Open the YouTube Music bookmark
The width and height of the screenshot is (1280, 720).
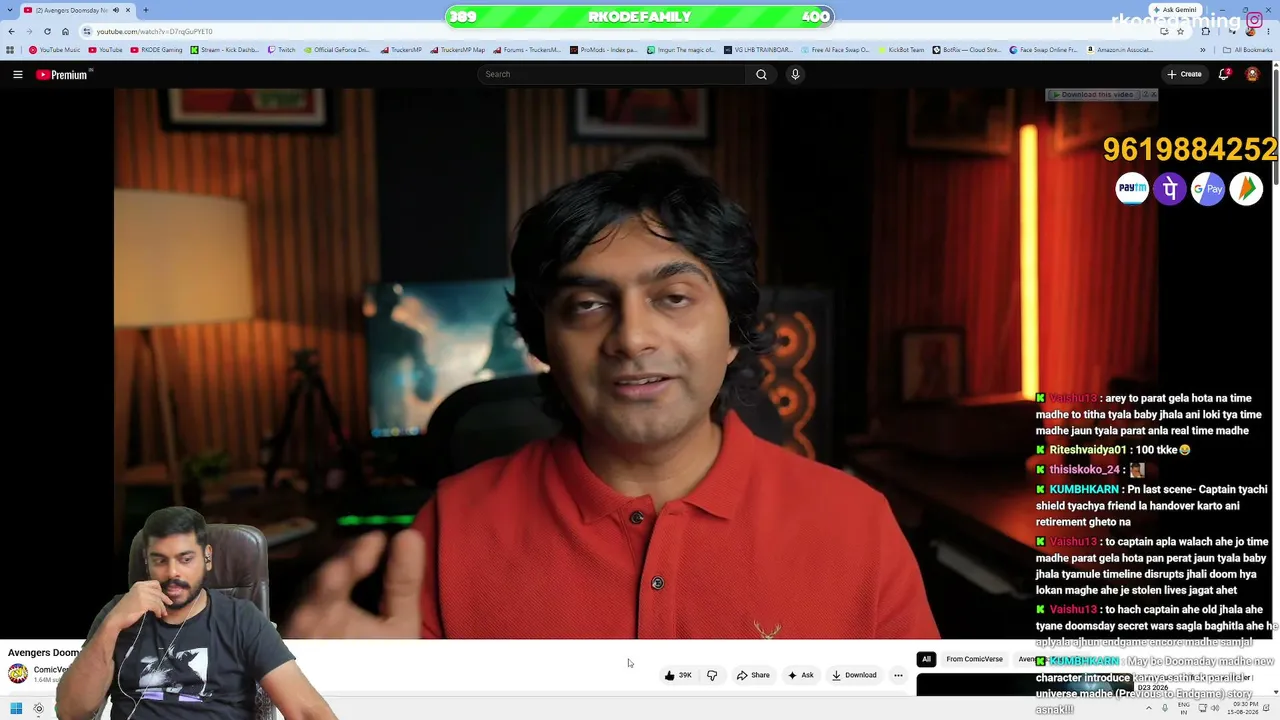[x=55, y=50]
